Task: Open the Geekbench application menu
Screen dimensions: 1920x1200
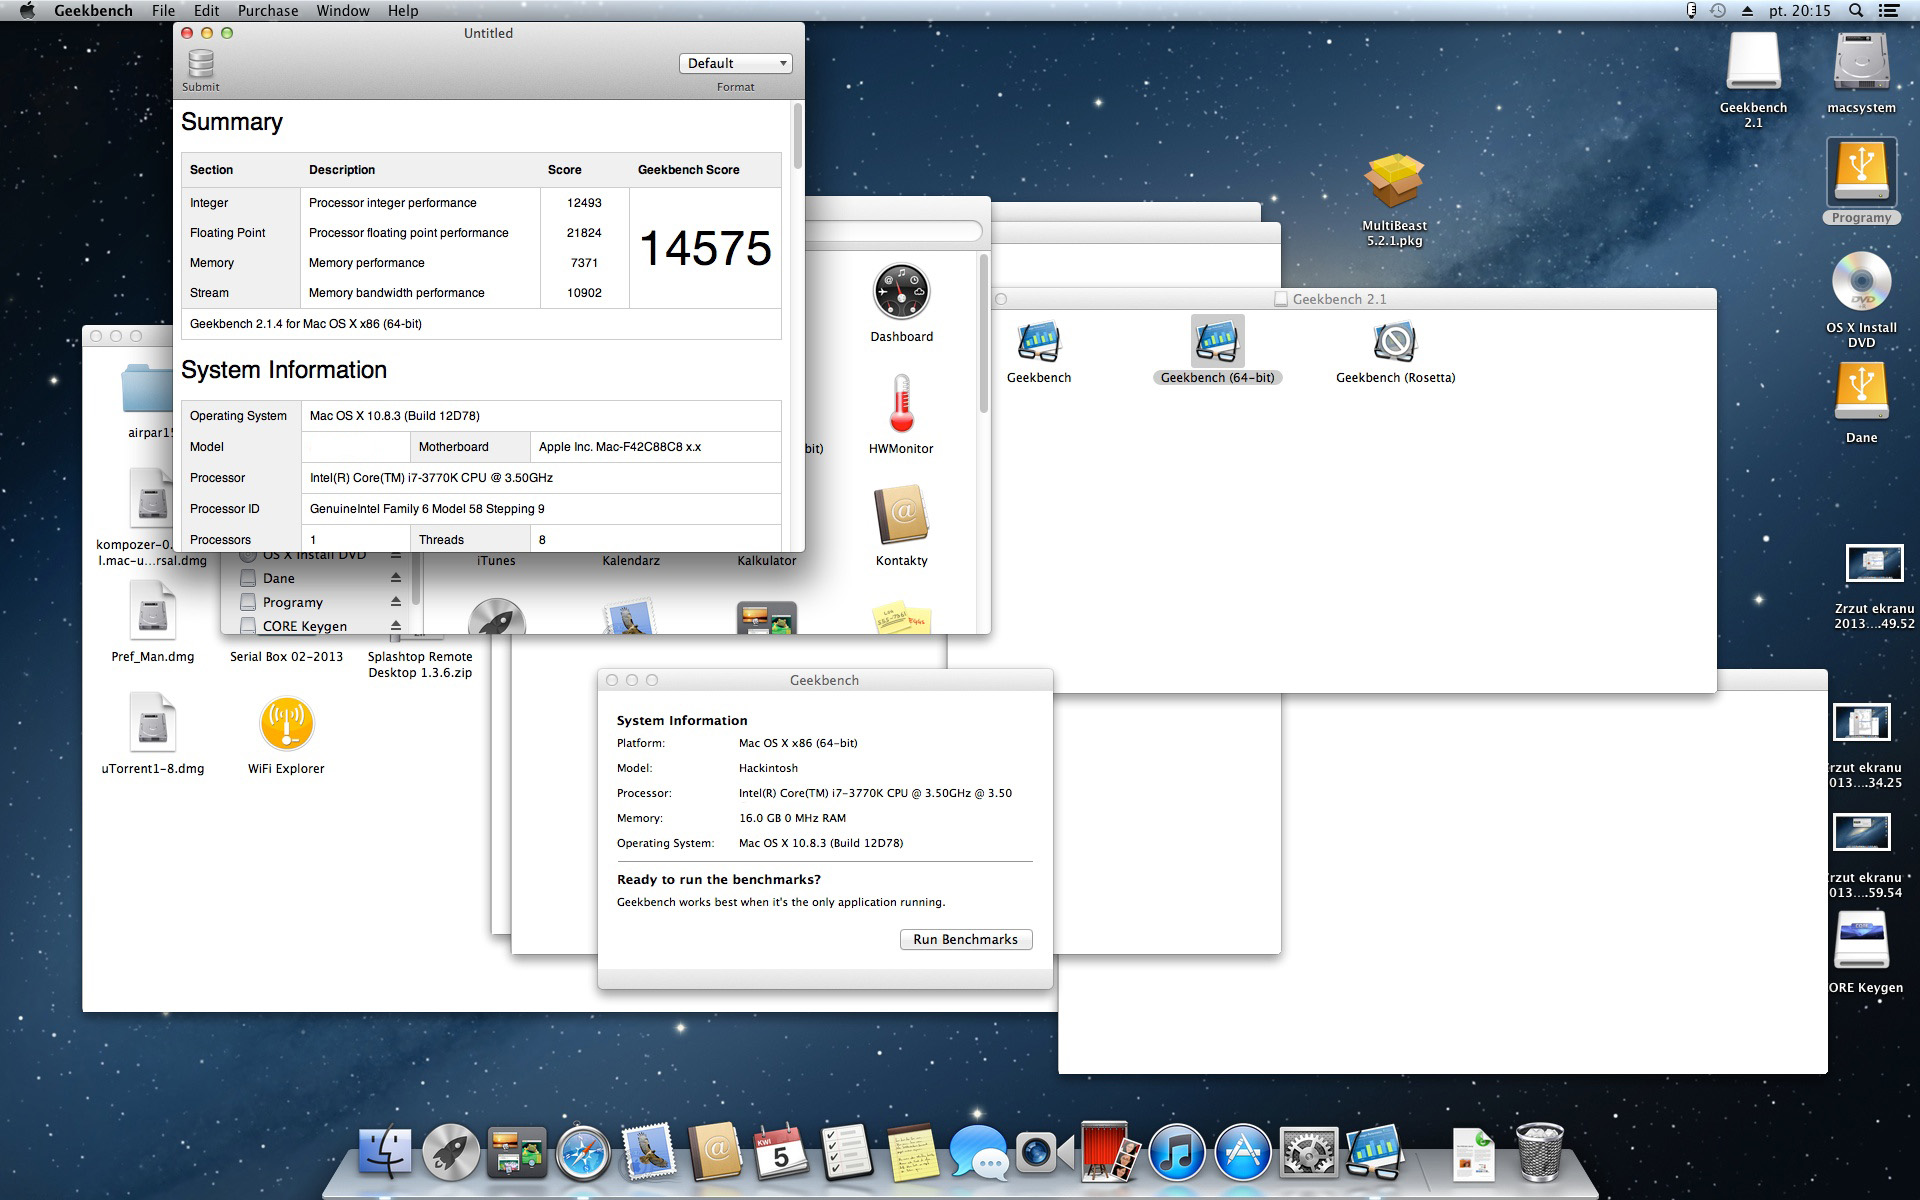Action: (93, 11)
